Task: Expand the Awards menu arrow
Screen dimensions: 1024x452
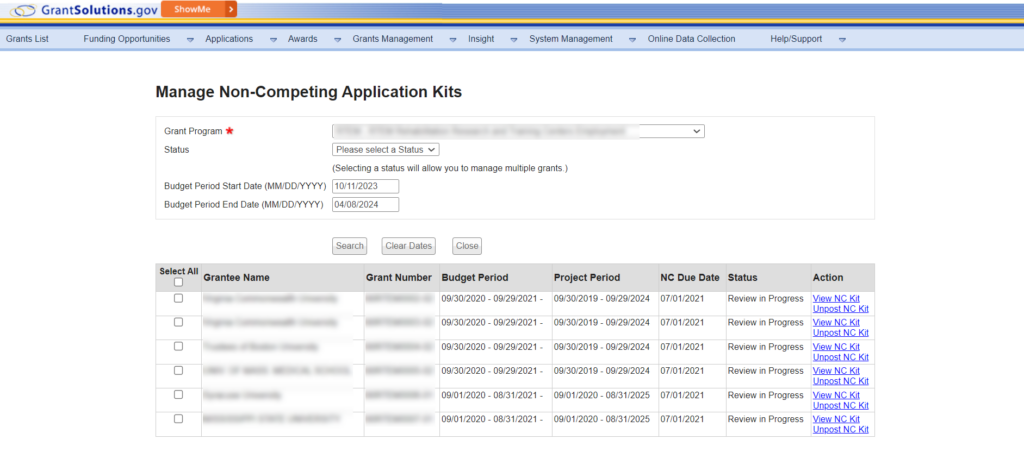Action: click(337, 40)
